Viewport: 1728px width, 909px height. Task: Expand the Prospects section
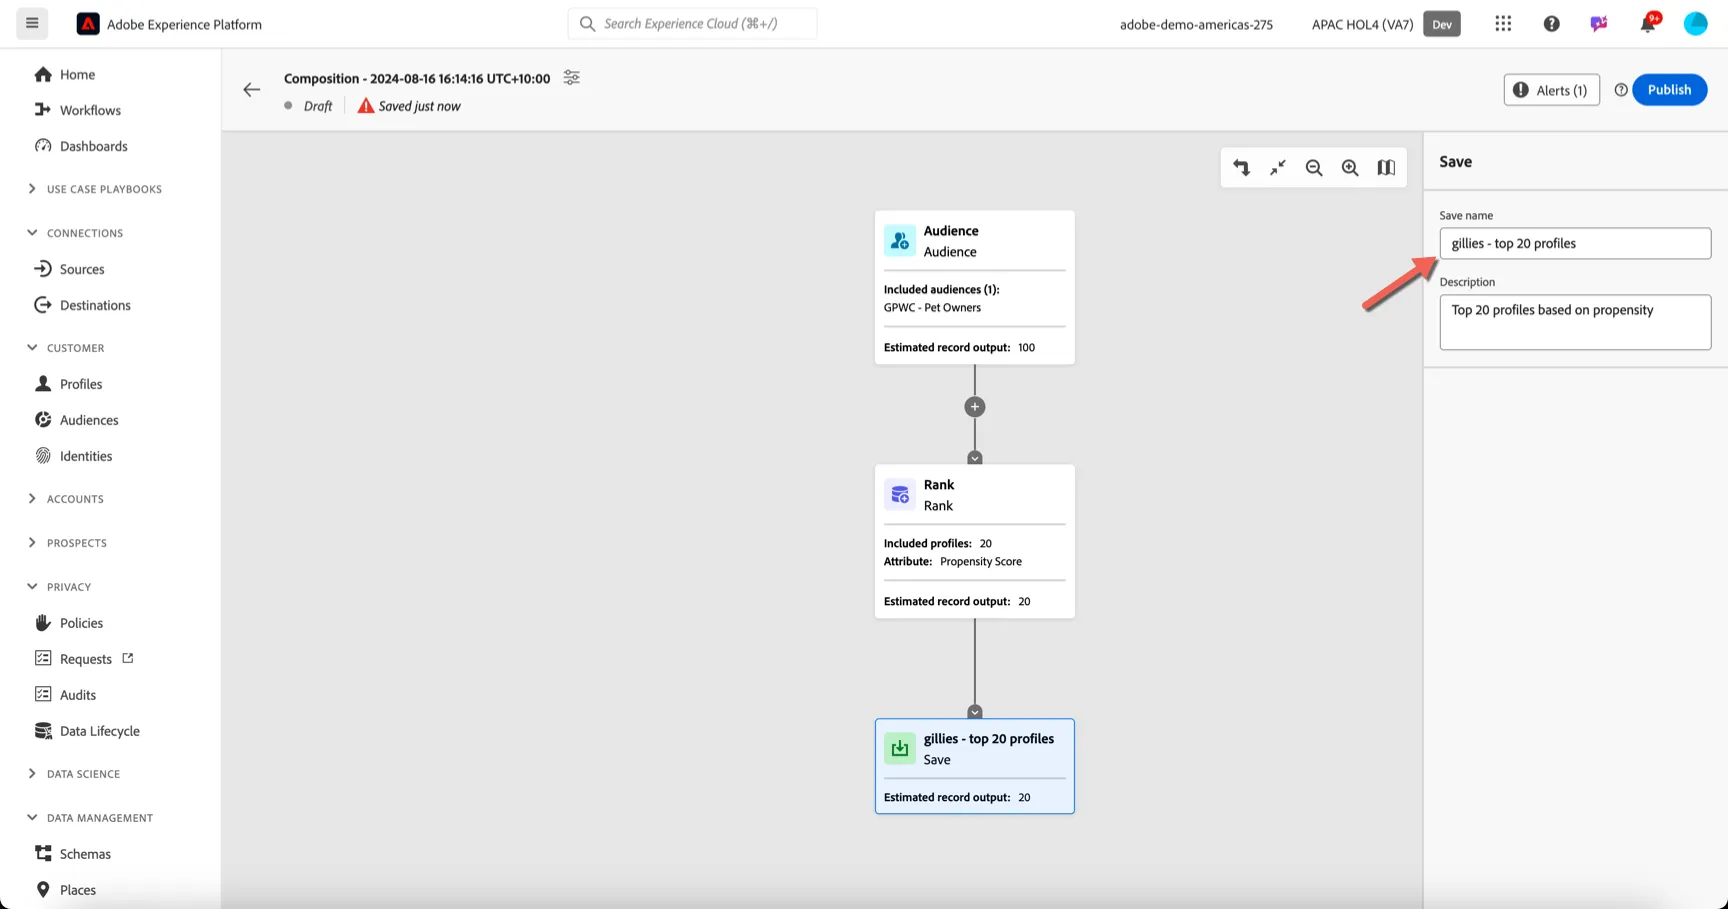pos(32,543)
